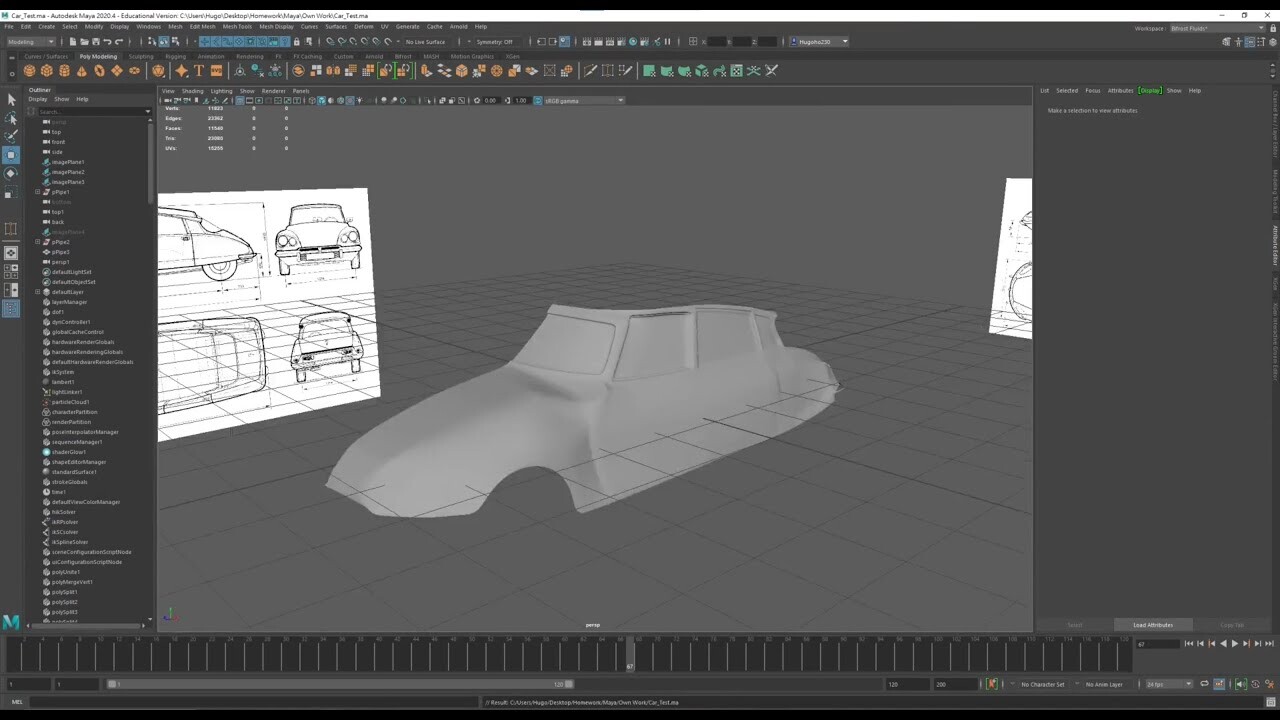Click the Load Attributes button
Image resolution: width=1280 pixels, height=720 pixels.
(1152, 624)
